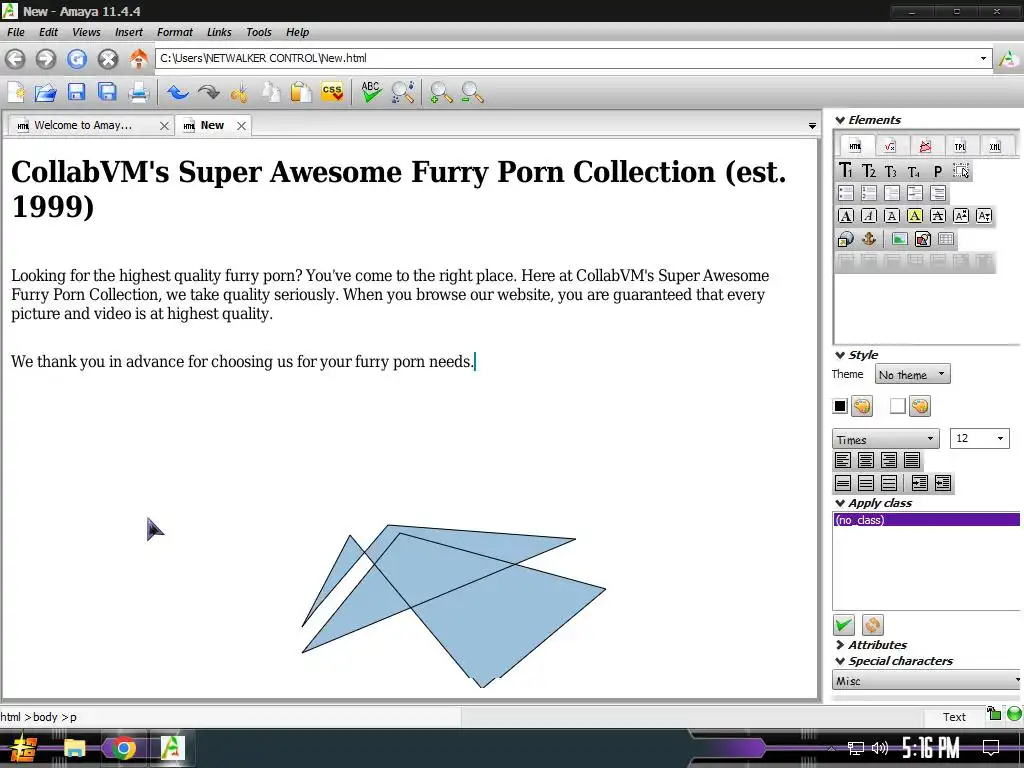This screenshot has height=768, width=1024.
Task: Select the (no_class) list entry
Action: coord(927,520)
